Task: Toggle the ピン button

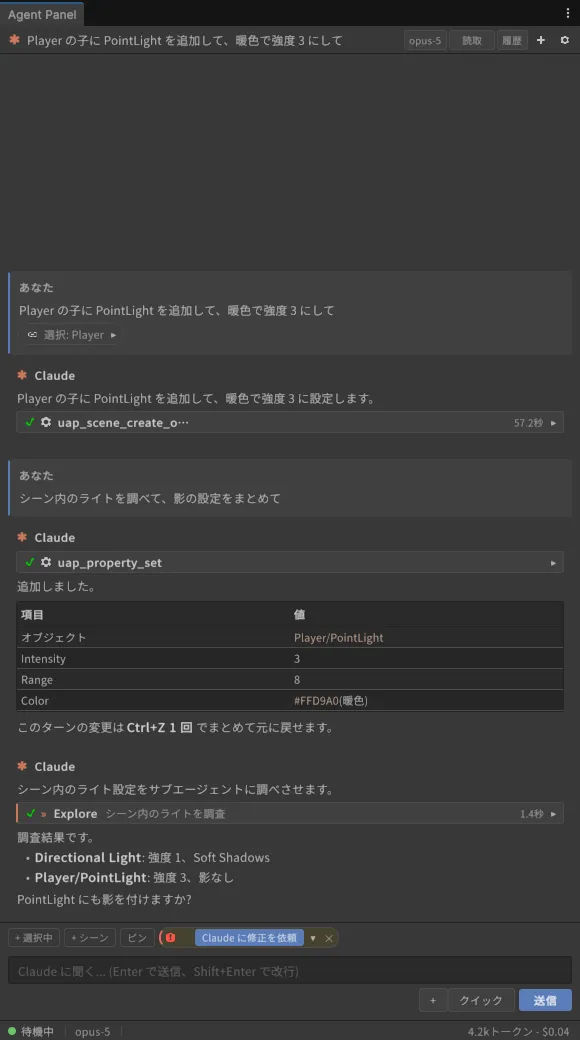Action: (x=137, y=938)
